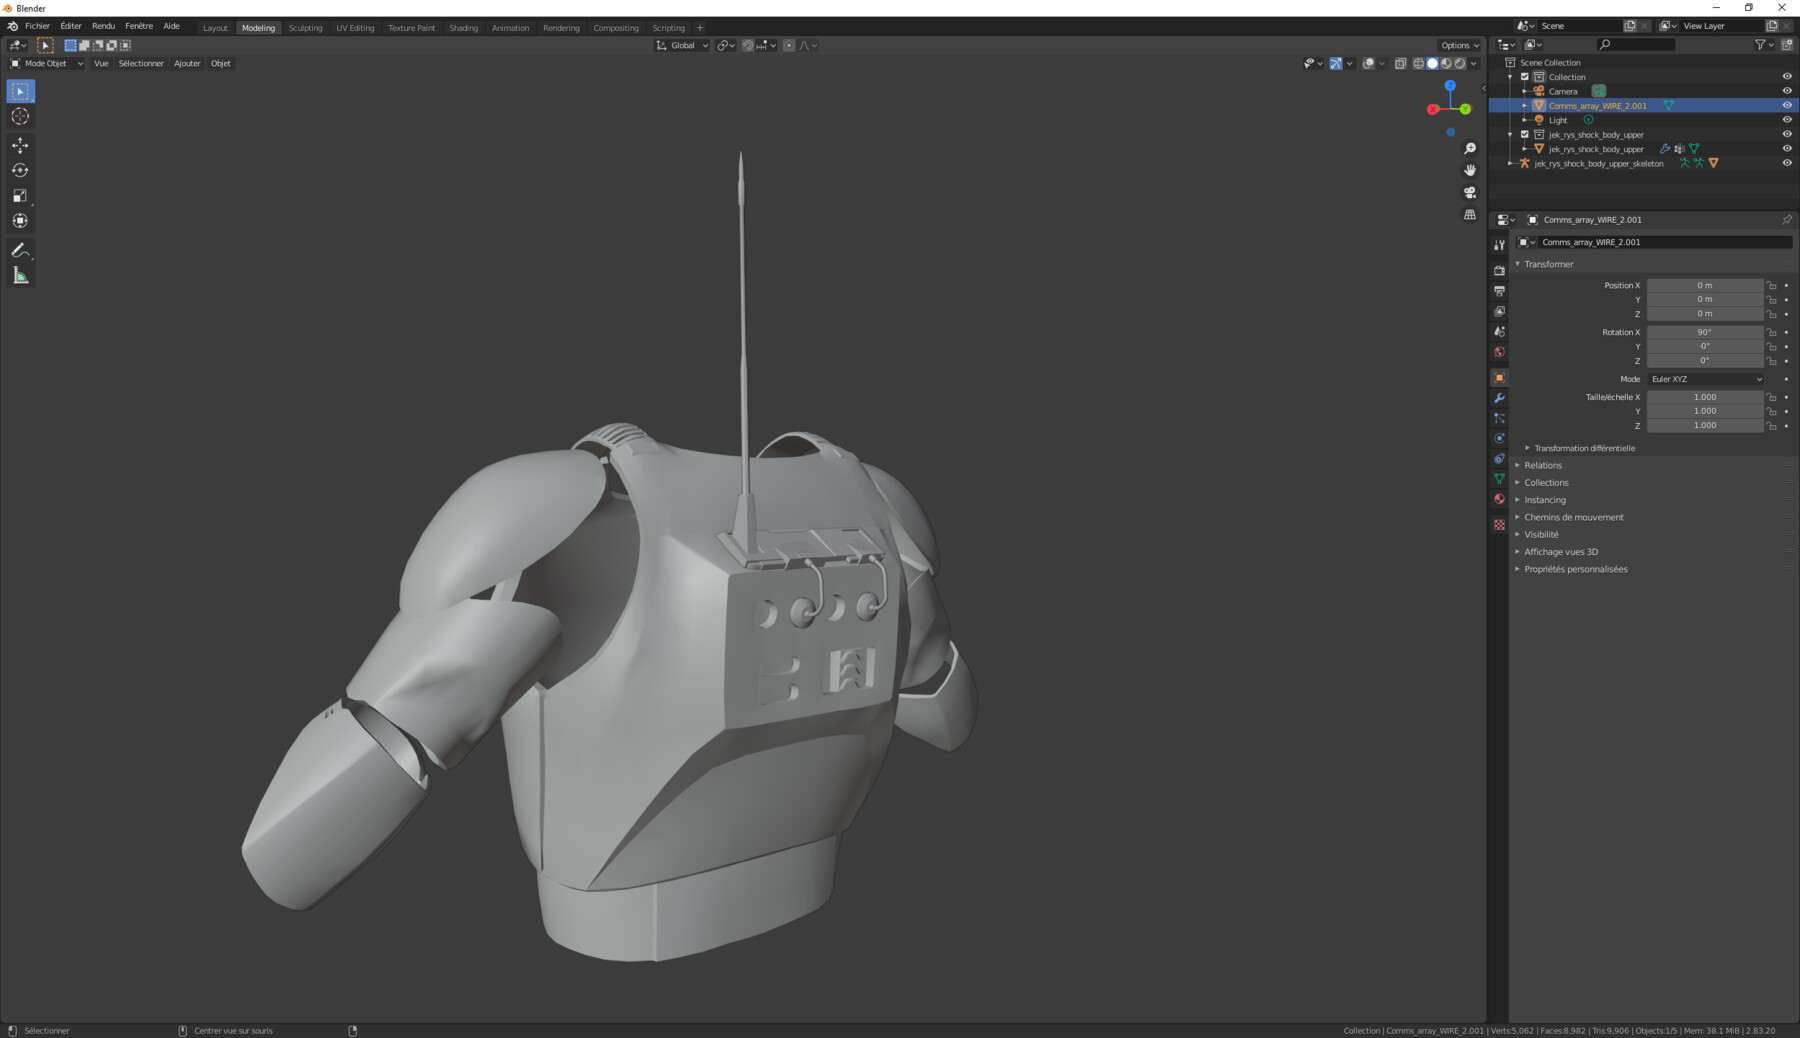Collapse the Transformer panel
The width and height of the screenshot is (1800, 1038).
pyautogui.click(x=1548, y=264)
